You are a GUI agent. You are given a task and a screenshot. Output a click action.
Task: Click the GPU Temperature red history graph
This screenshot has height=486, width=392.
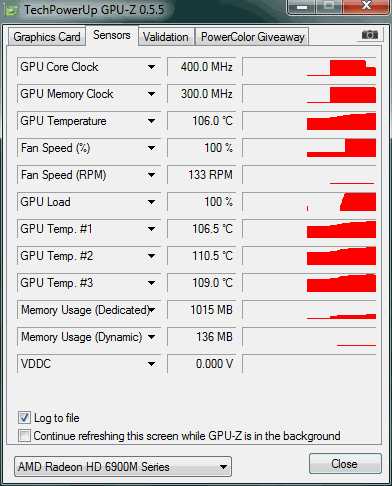(309, 121)
